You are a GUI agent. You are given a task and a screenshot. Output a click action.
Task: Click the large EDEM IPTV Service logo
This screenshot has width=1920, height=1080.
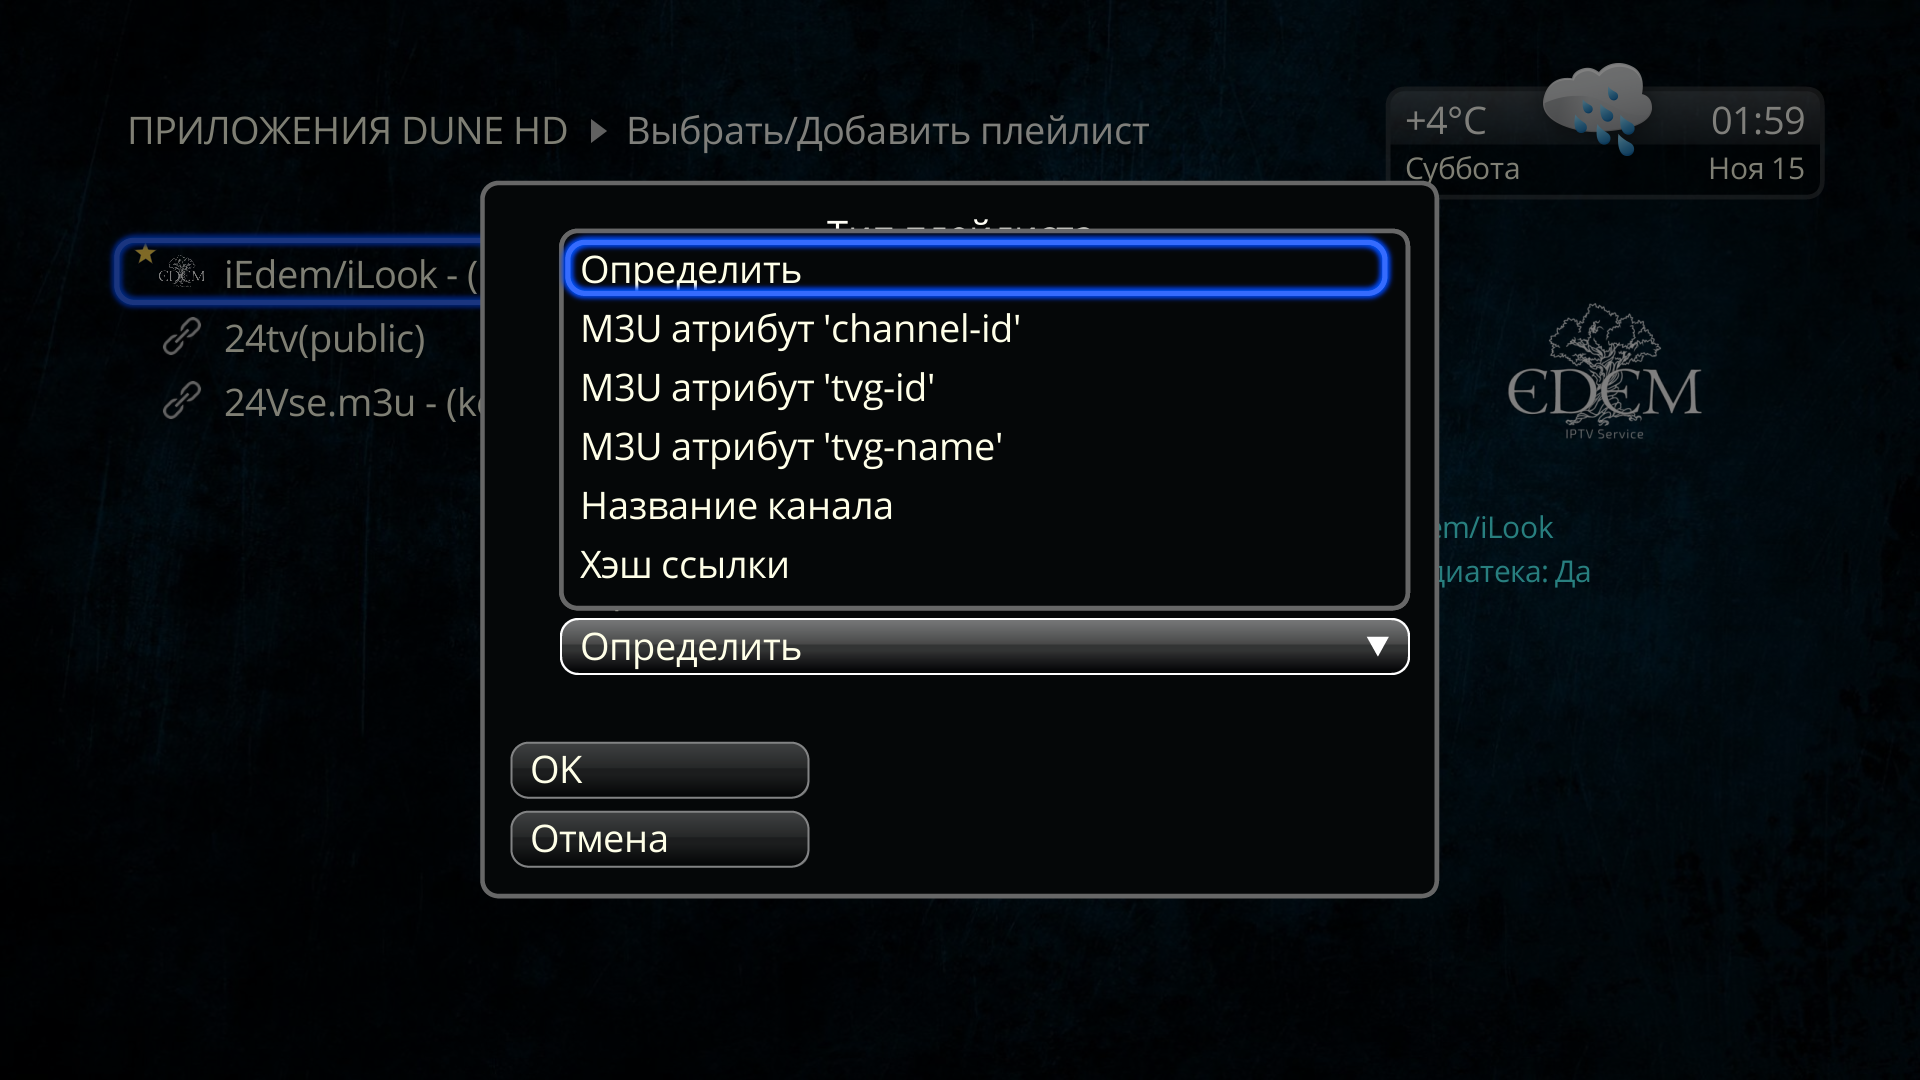(x=1604, y=373)
